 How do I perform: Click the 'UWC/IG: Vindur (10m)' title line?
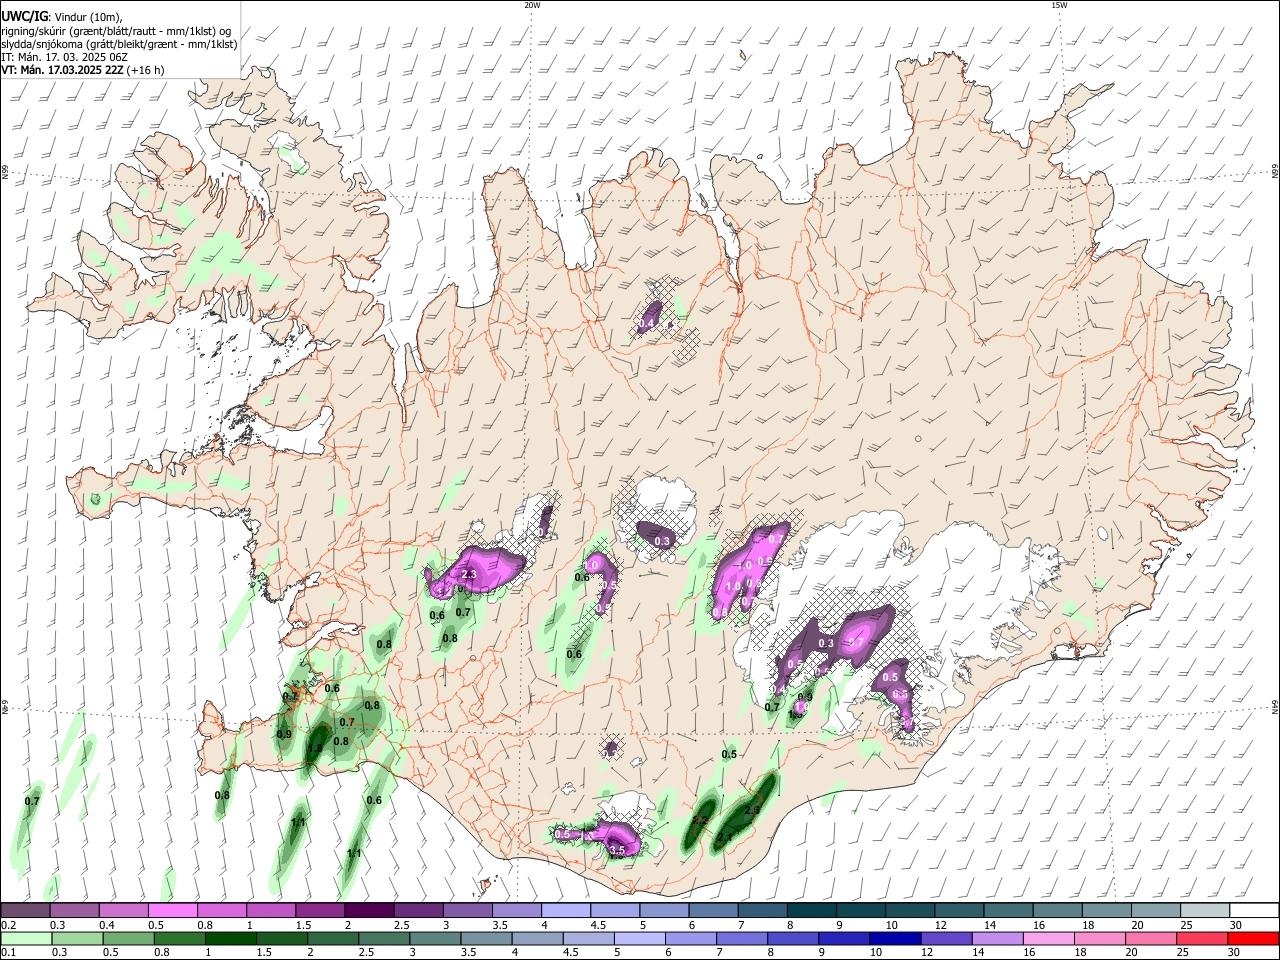pyautogui.click(x=61, y=16)
